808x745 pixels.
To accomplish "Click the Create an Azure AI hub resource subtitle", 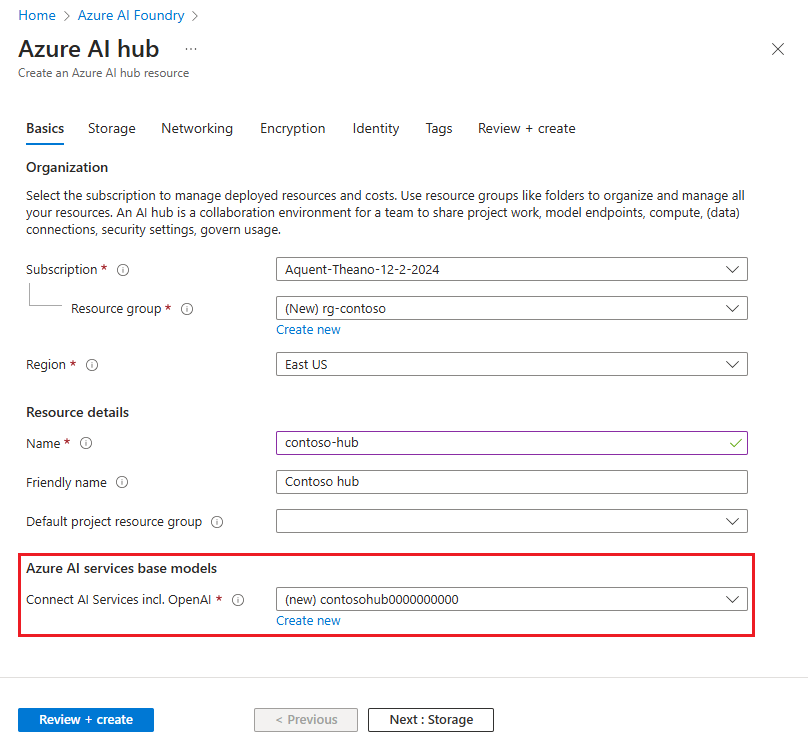I will [x=104, y=73].
